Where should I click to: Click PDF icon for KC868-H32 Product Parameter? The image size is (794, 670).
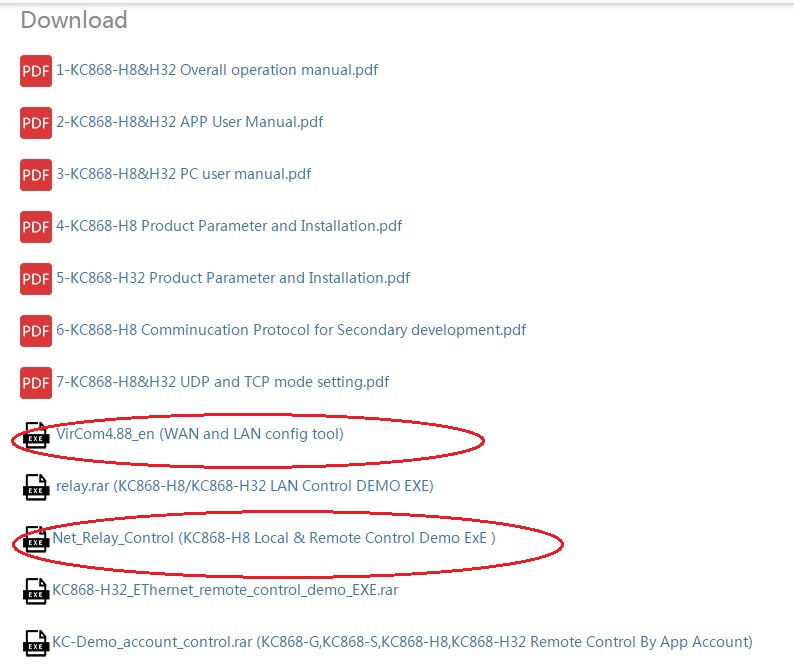pos(36,279)
